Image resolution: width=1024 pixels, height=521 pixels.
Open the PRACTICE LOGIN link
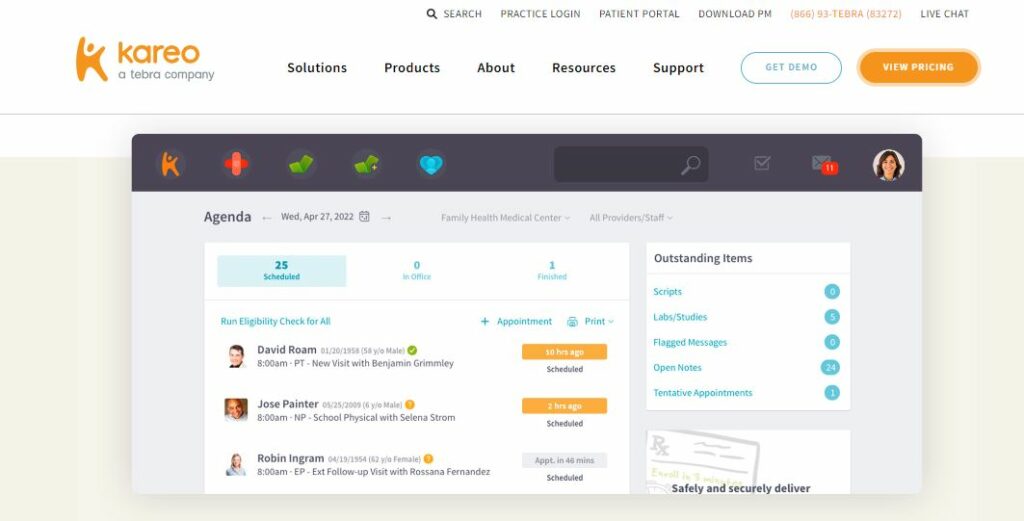point(540,14)
